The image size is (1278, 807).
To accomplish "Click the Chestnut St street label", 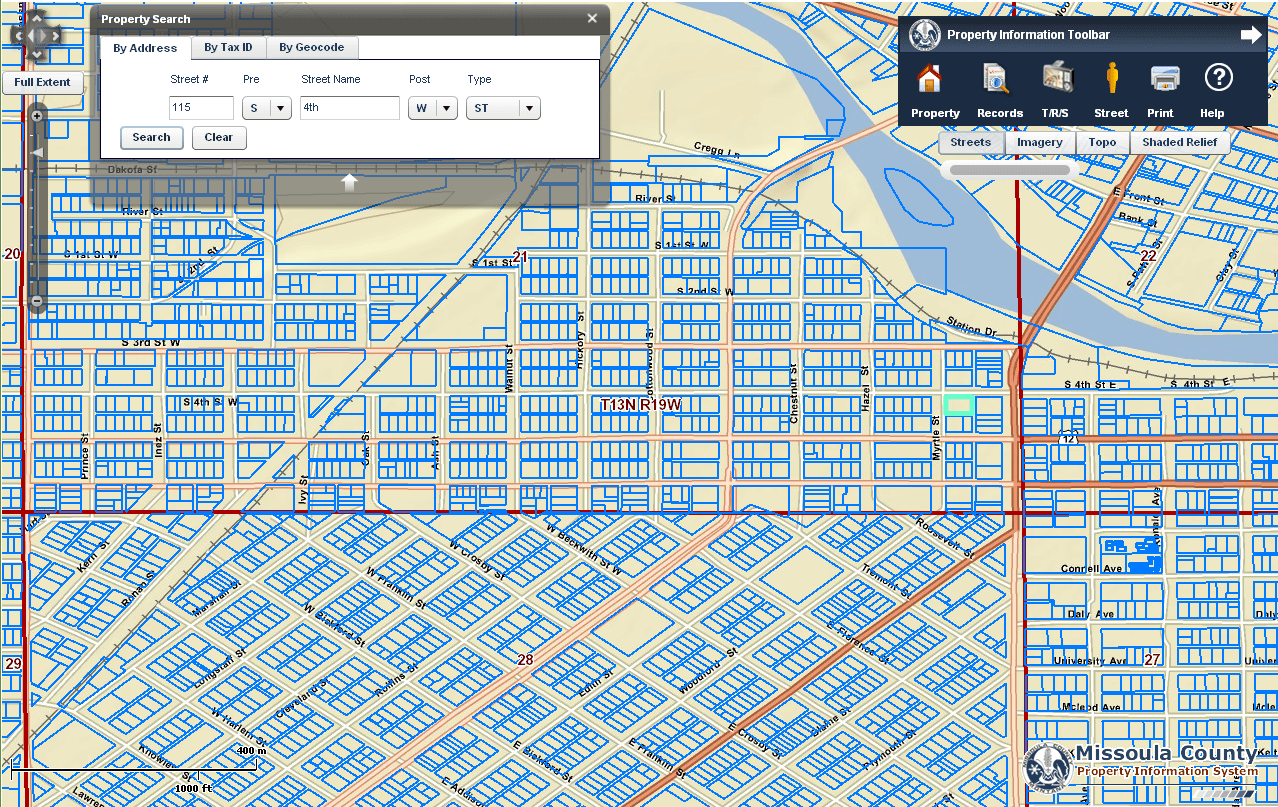I will click(x=793, y=394).
